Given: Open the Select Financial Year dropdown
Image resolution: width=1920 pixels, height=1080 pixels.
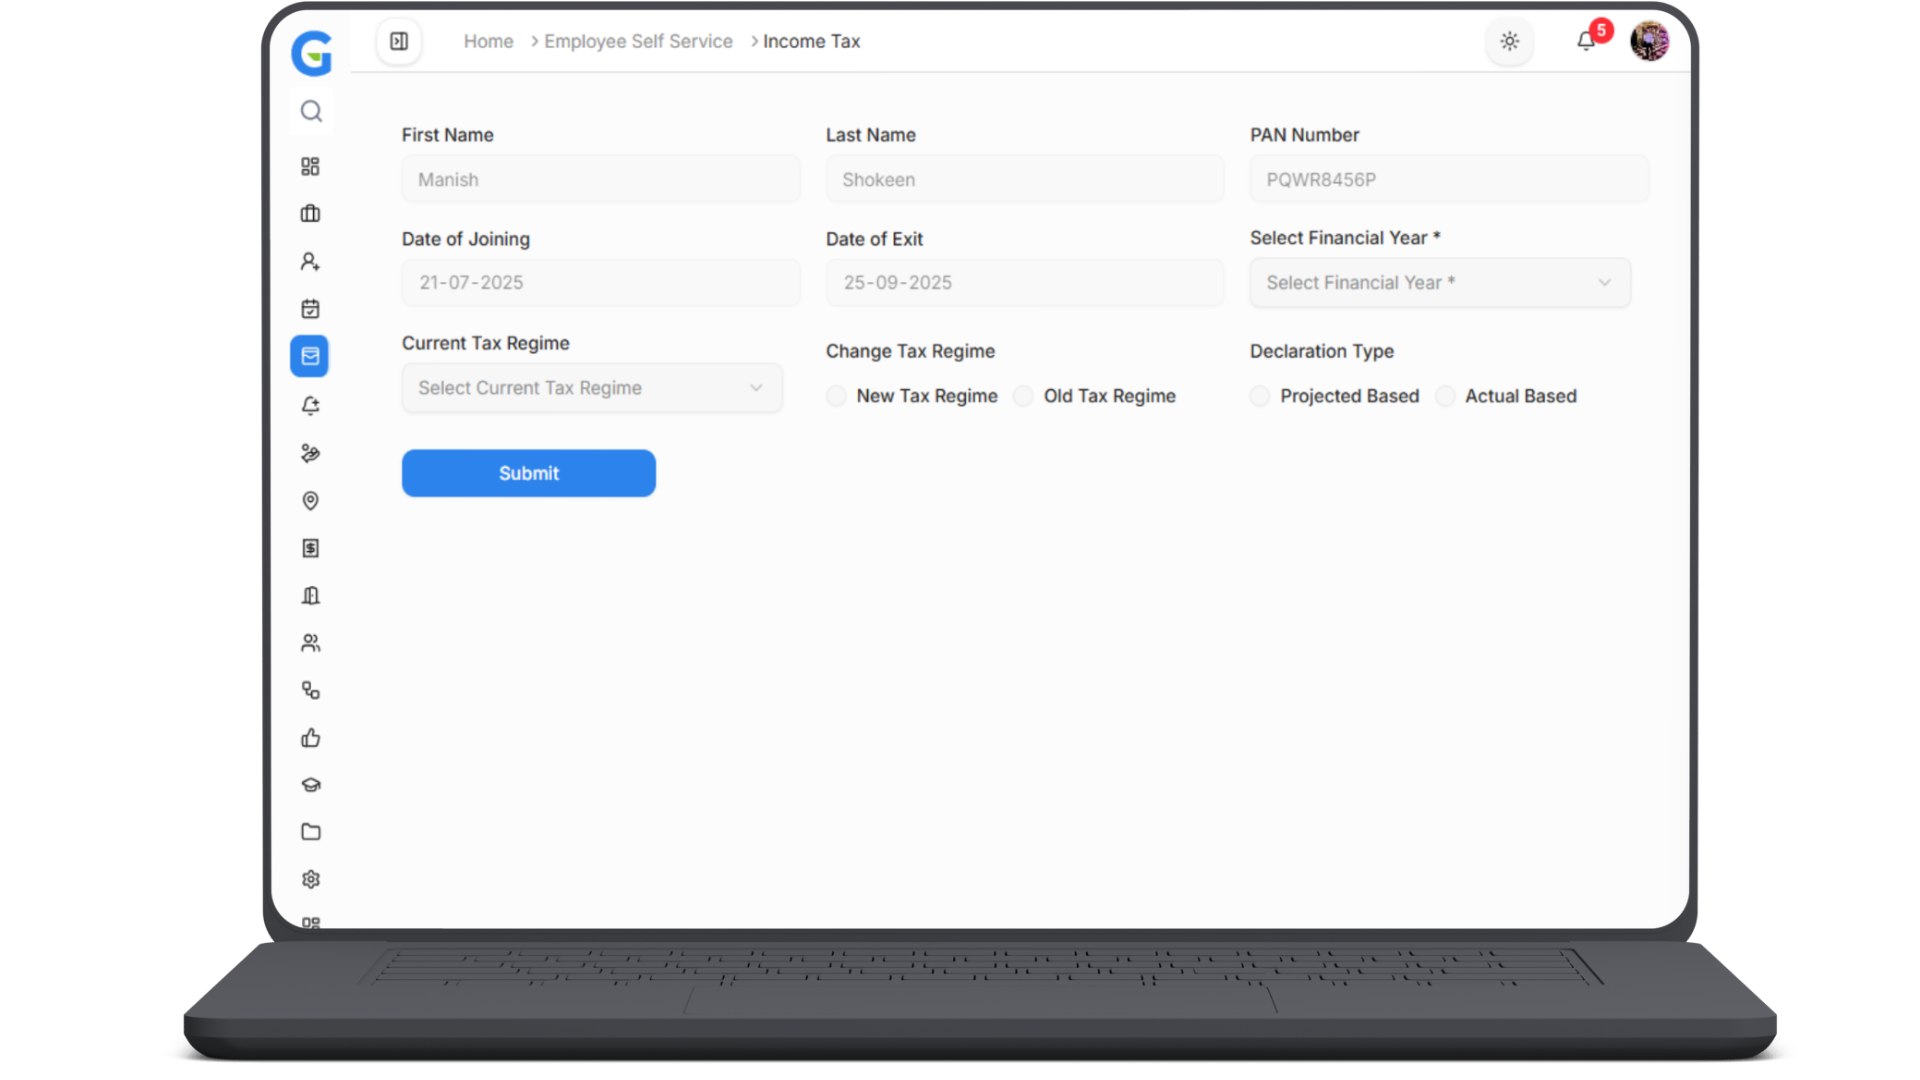Looking at the screenshot, I should coord(1438,282).
